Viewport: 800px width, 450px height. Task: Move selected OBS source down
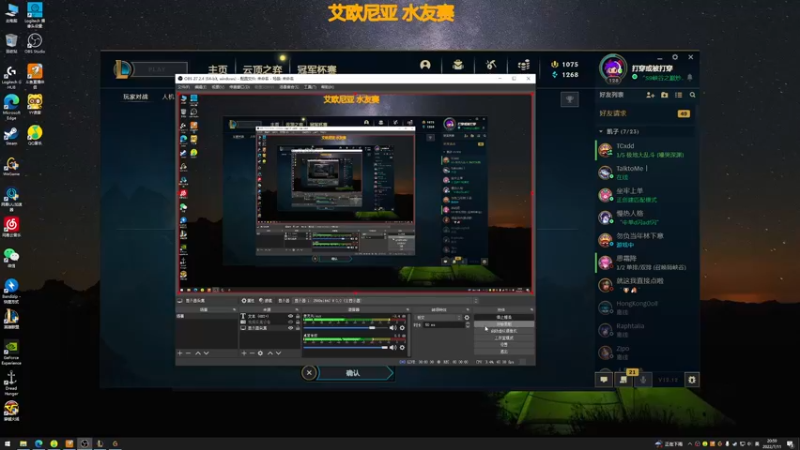tap(278, 353)
